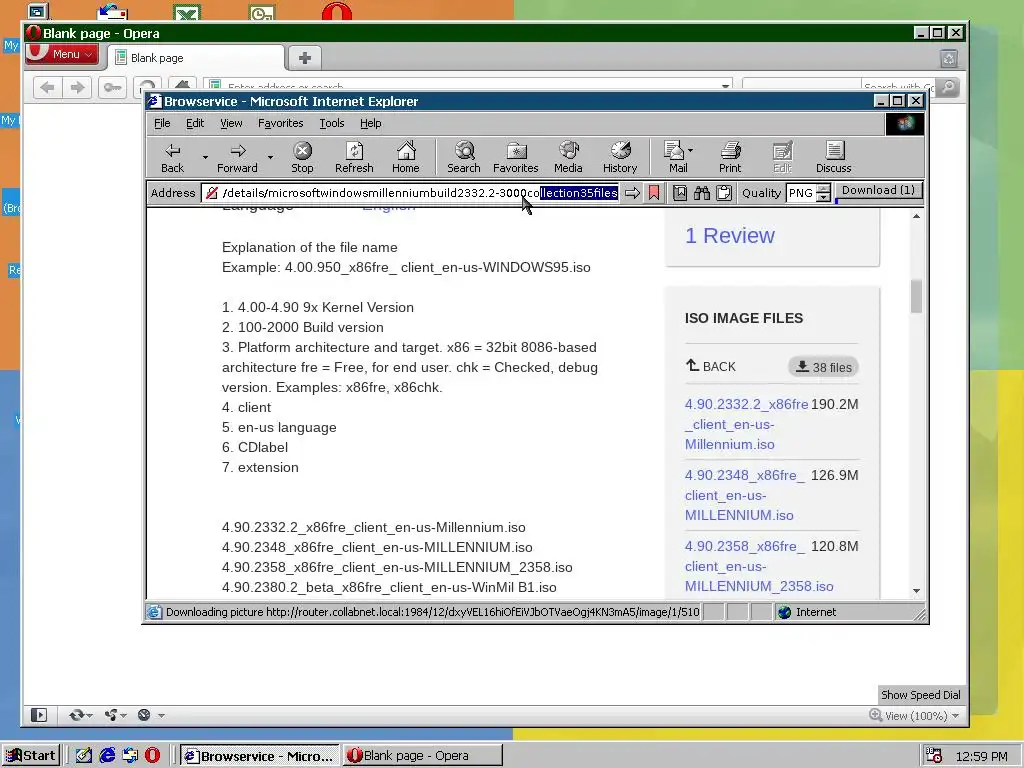Open the Favorites menu
Viewport: 1024px width, 768px height.
[280, 123]
